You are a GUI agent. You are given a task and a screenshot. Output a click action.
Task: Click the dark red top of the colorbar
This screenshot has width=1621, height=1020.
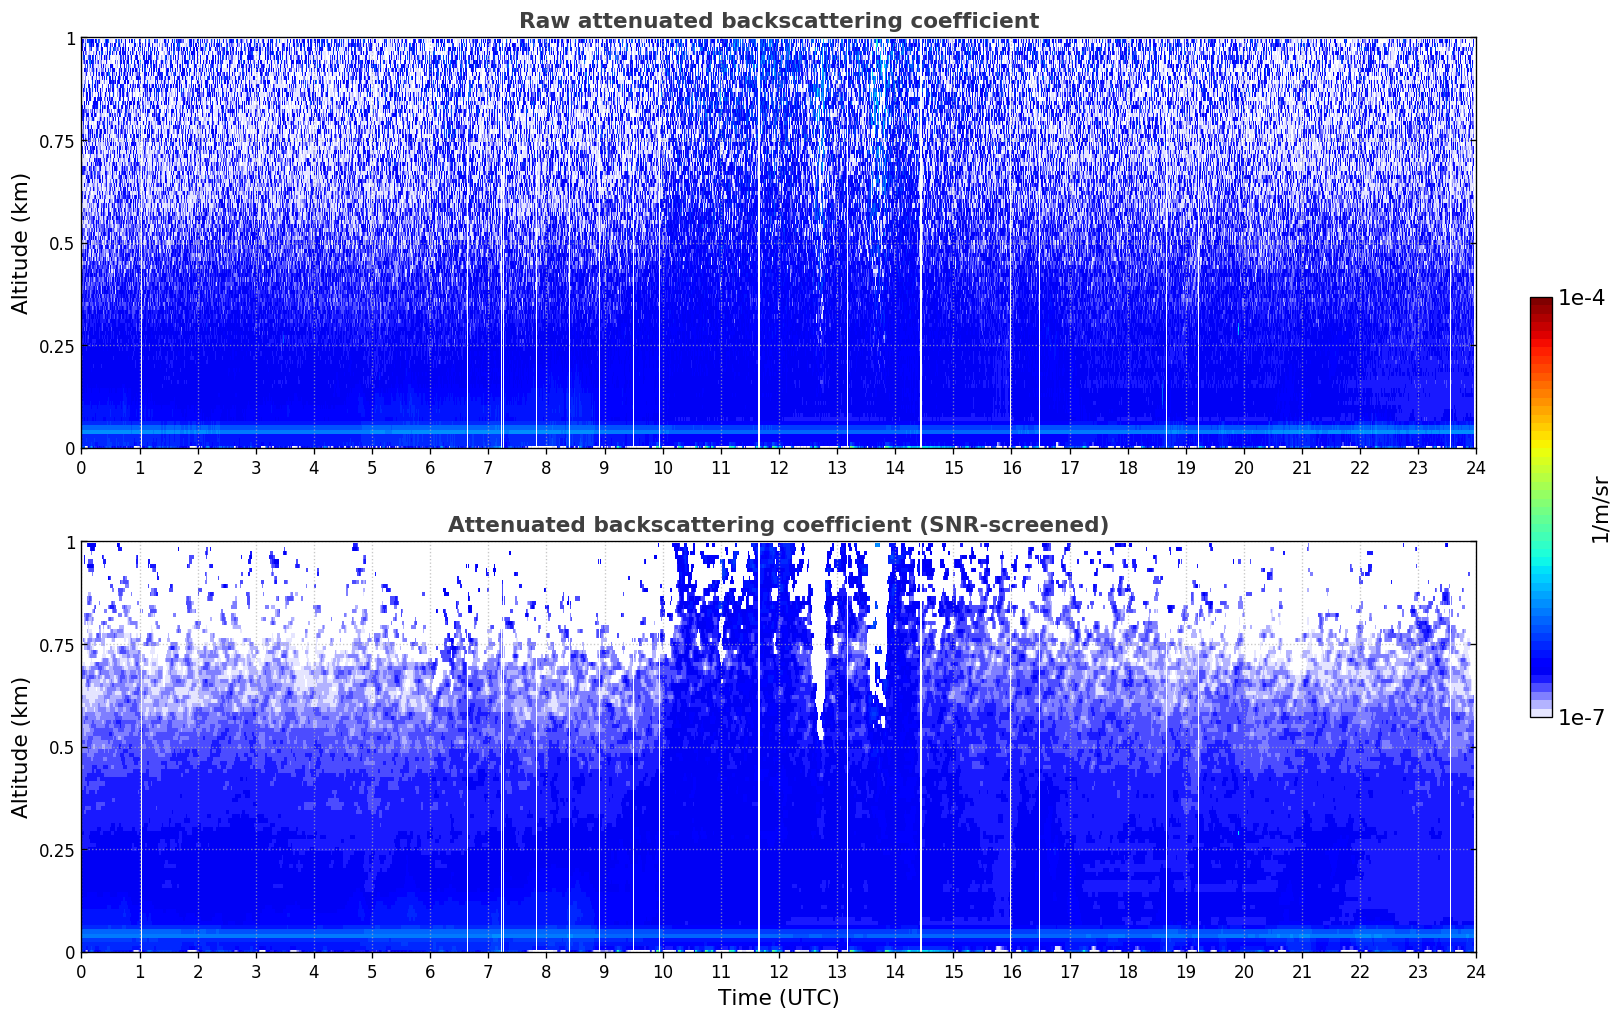[x=1541, y=303]
